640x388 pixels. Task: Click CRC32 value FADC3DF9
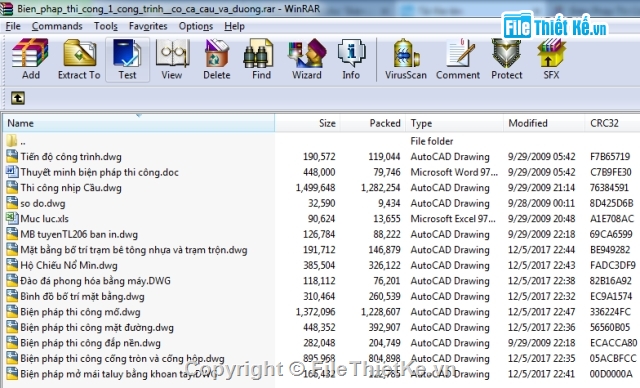pos(613,265)
